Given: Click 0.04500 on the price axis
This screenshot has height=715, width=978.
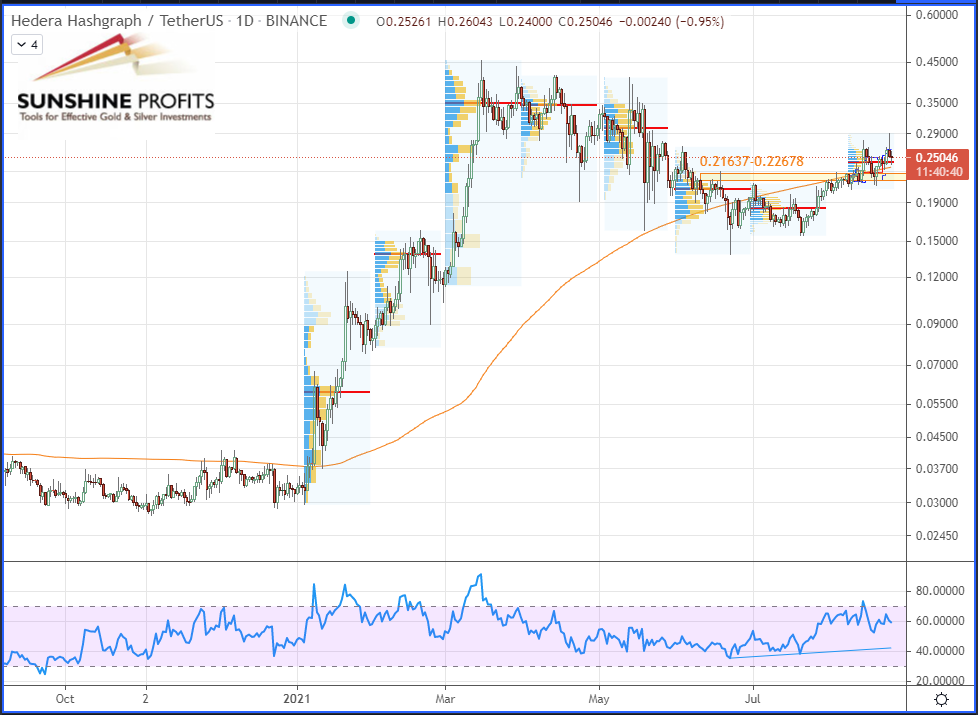Looking at the screenshot, I should click(937, 437).
